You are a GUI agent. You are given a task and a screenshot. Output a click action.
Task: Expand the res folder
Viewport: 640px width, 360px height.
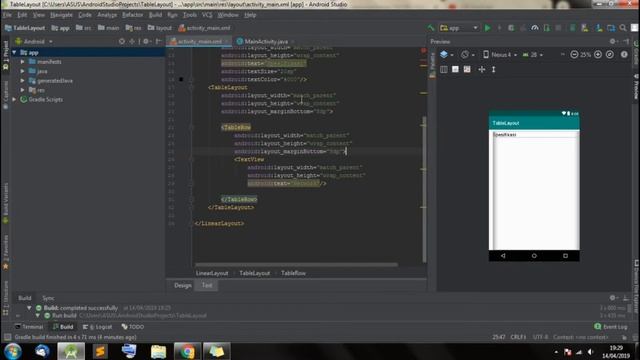(22, 90)
